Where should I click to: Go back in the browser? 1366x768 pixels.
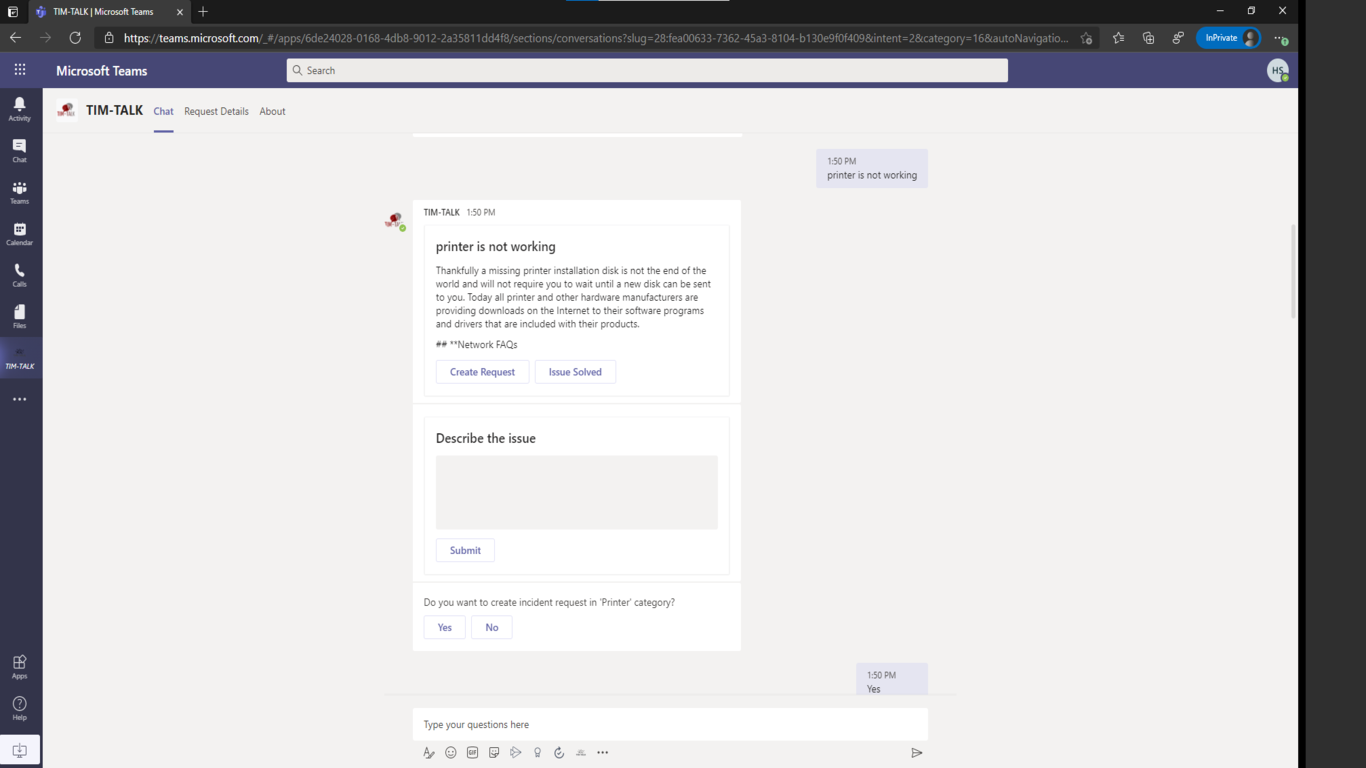click(x=15, y=38)
